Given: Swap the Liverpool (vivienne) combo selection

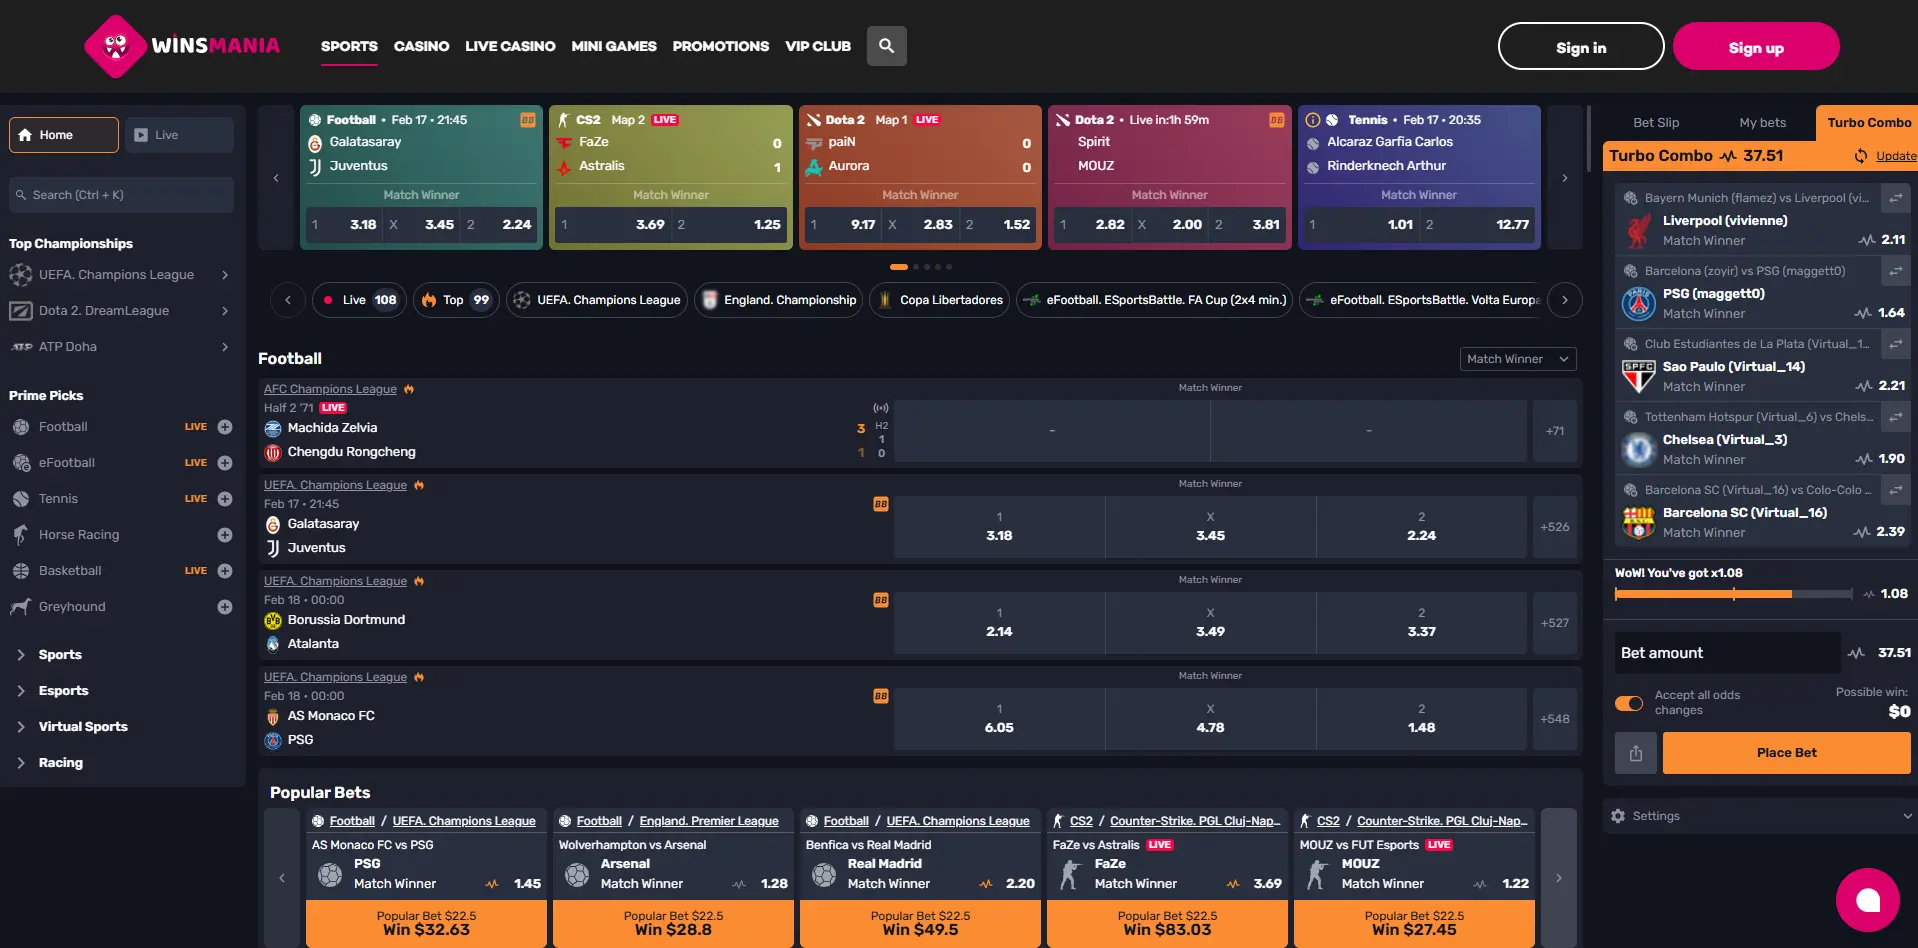Looking at the screenshot, I should click(1895, 198).
